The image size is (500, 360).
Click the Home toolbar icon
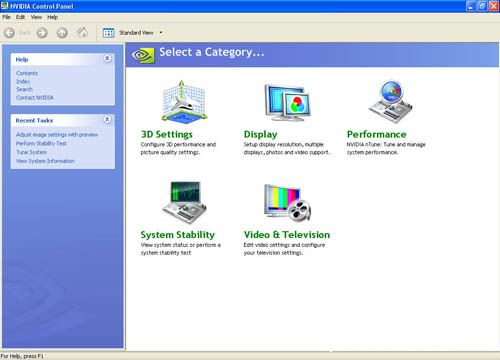[62, 33]
